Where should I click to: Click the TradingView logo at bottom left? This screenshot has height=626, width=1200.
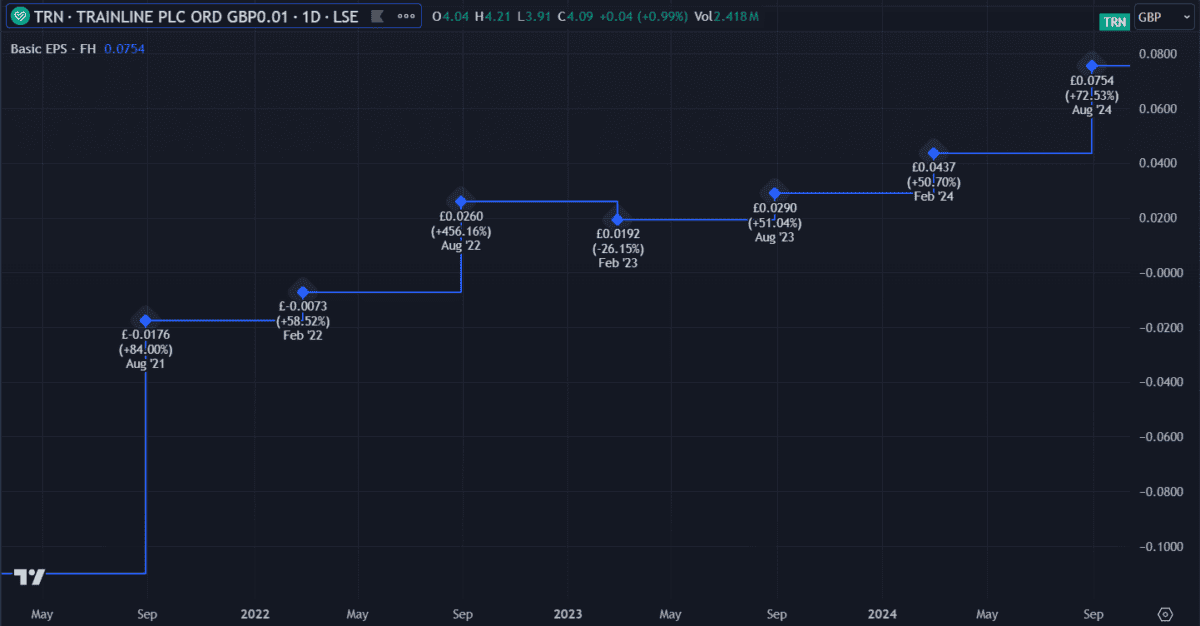30,576
